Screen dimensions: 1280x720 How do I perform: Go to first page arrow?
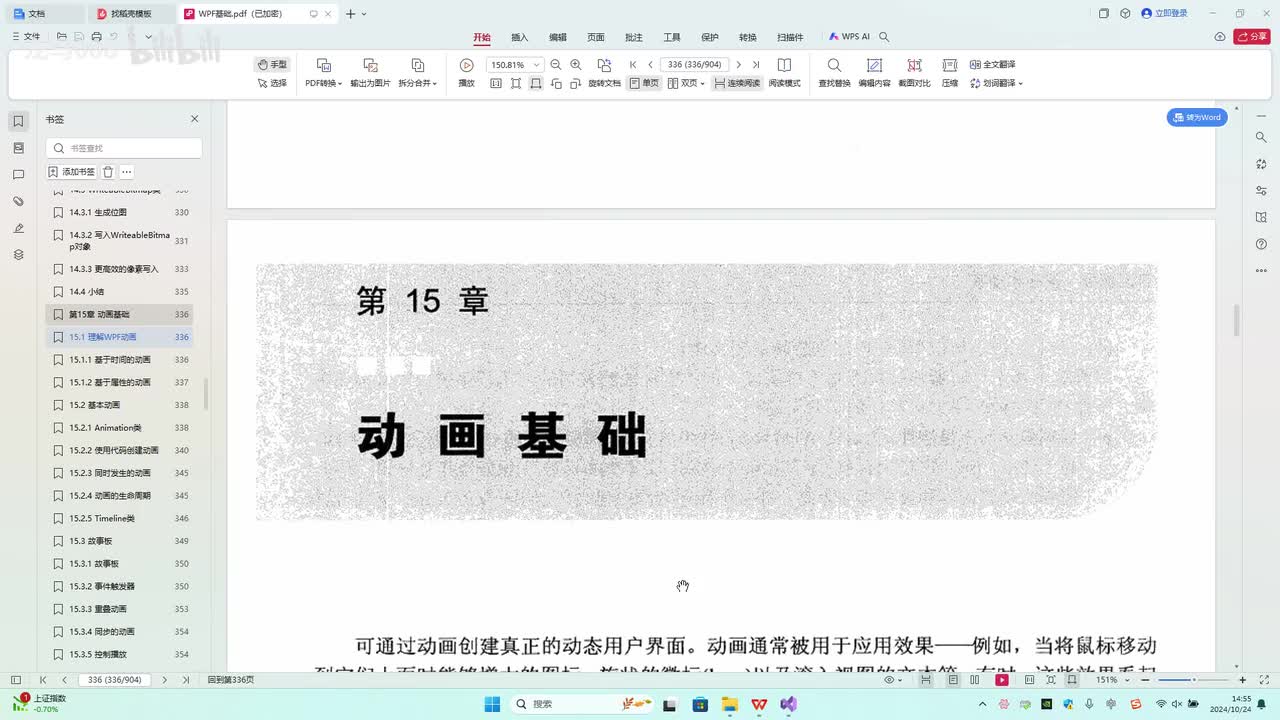coord(633,64)
